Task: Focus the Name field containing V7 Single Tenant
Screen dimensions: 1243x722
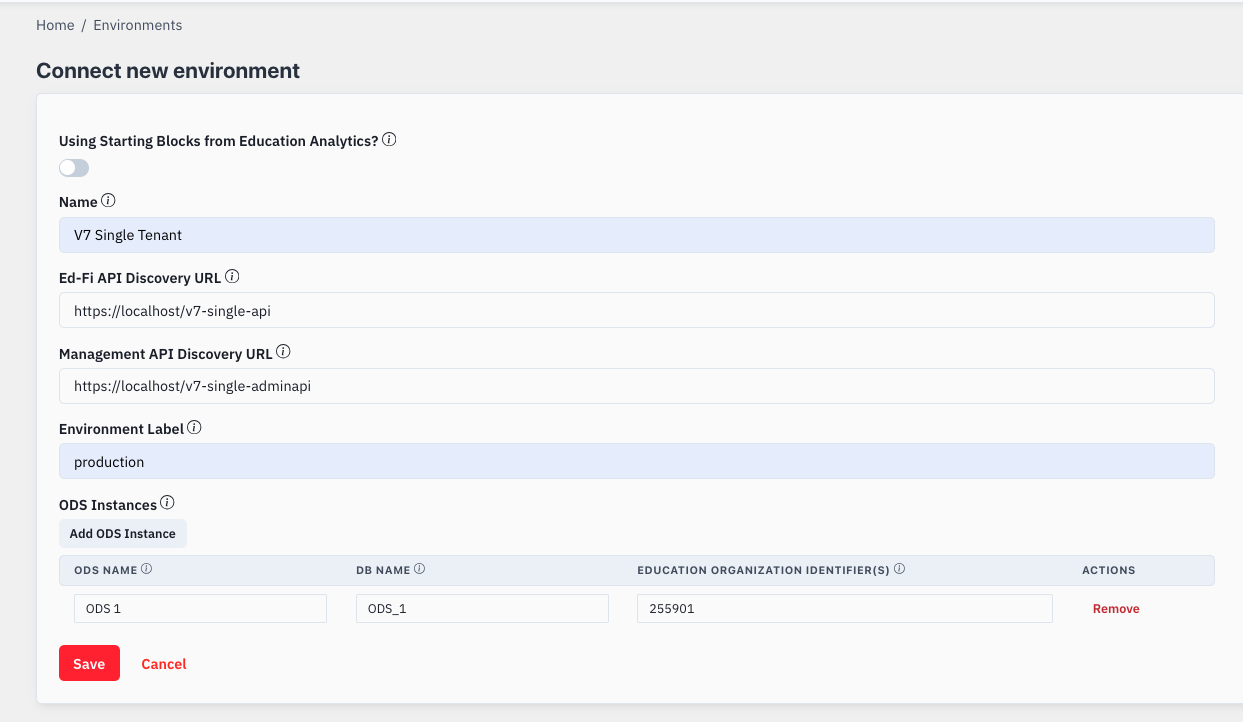Action: coord(636,235)
